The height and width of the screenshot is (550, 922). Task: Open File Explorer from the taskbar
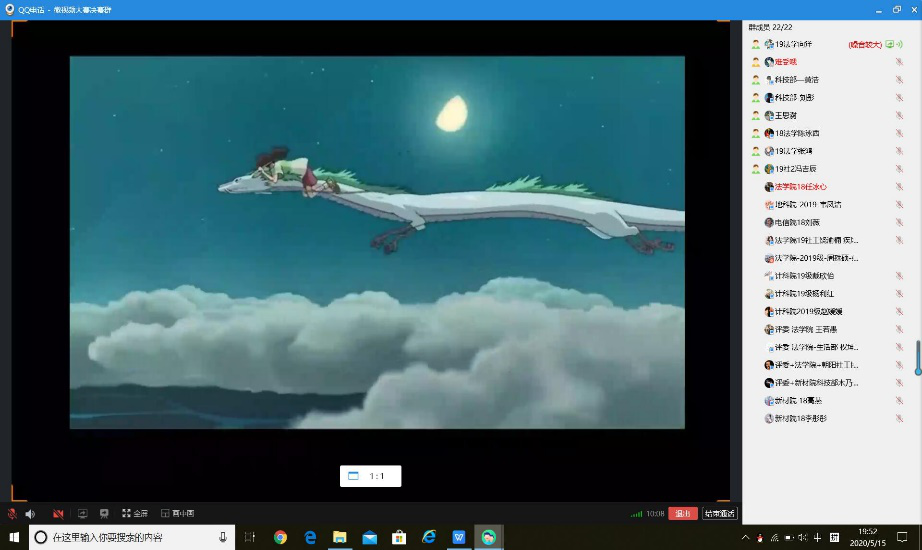[x=340, y=537]
